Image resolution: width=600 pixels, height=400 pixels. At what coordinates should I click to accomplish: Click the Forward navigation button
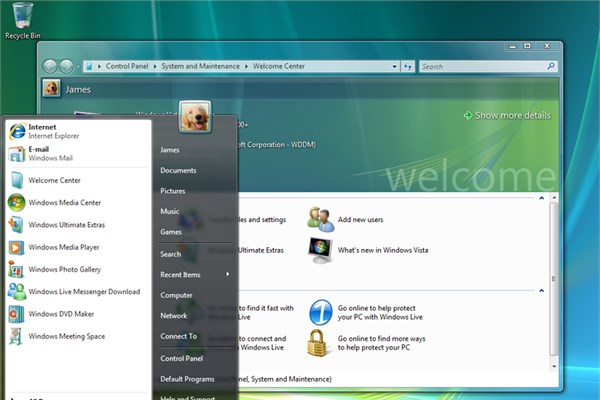pyautogui.click(x=67, y=66)
